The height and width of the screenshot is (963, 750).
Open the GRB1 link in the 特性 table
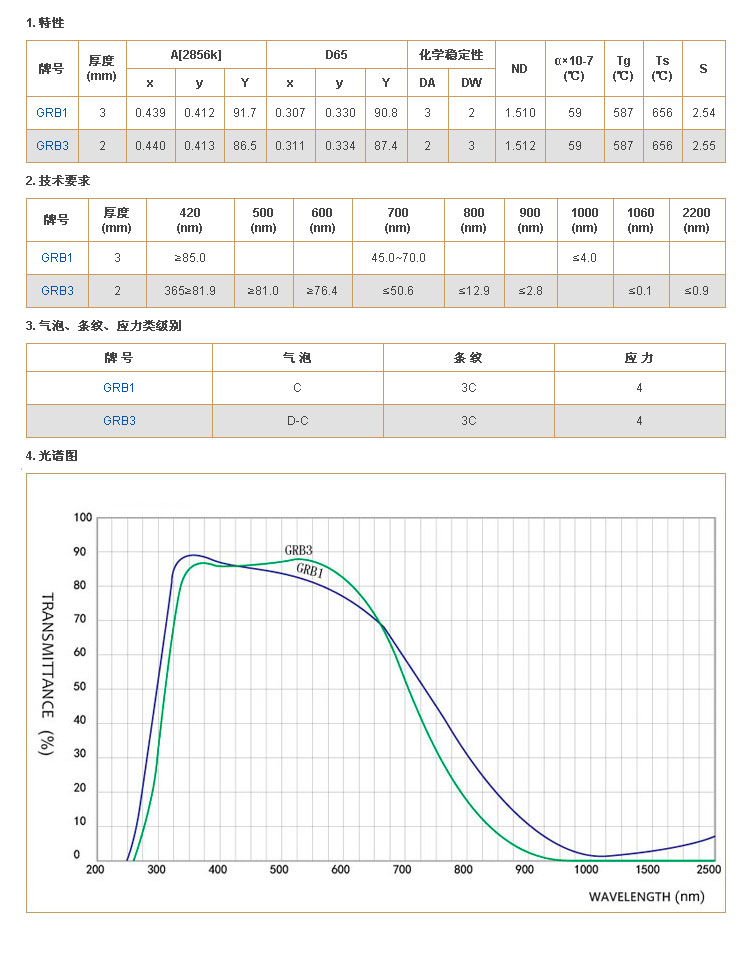[x=52, y=113]
